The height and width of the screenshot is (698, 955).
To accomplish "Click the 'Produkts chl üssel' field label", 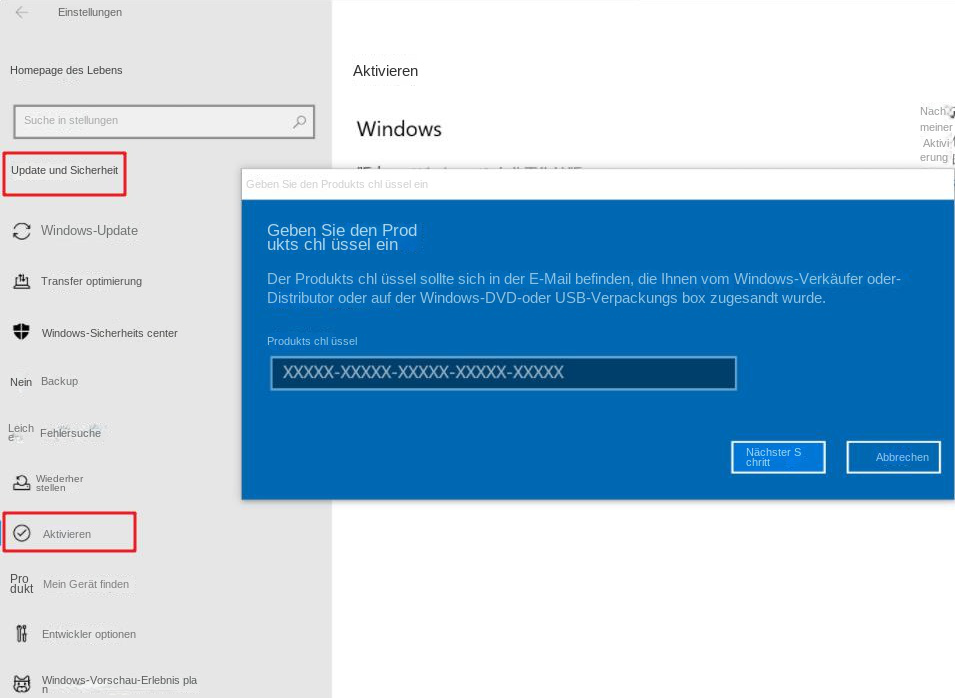I will point(312,341).
